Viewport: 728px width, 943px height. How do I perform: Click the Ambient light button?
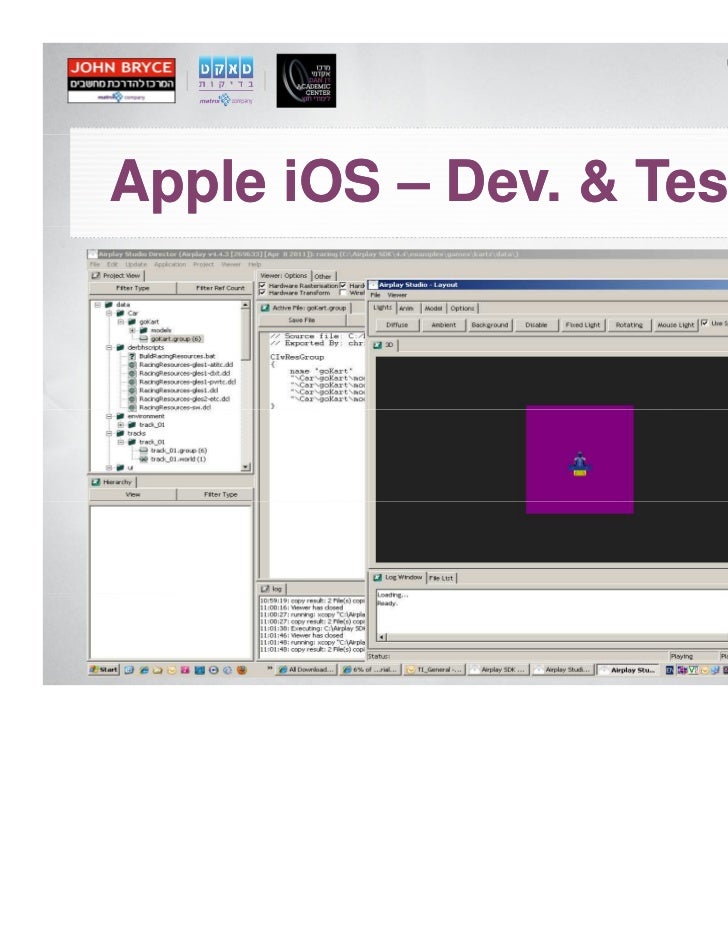pos(444,325)
